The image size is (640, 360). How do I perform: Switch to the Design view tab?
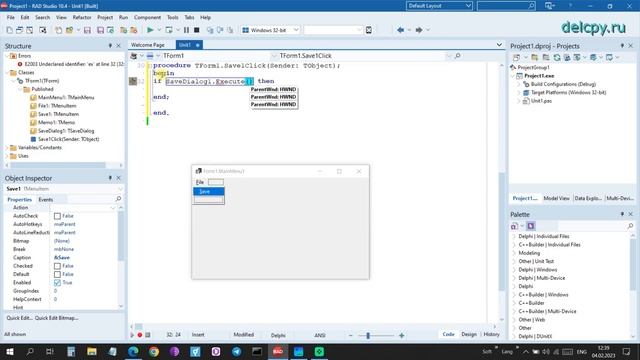pos(469,334)
